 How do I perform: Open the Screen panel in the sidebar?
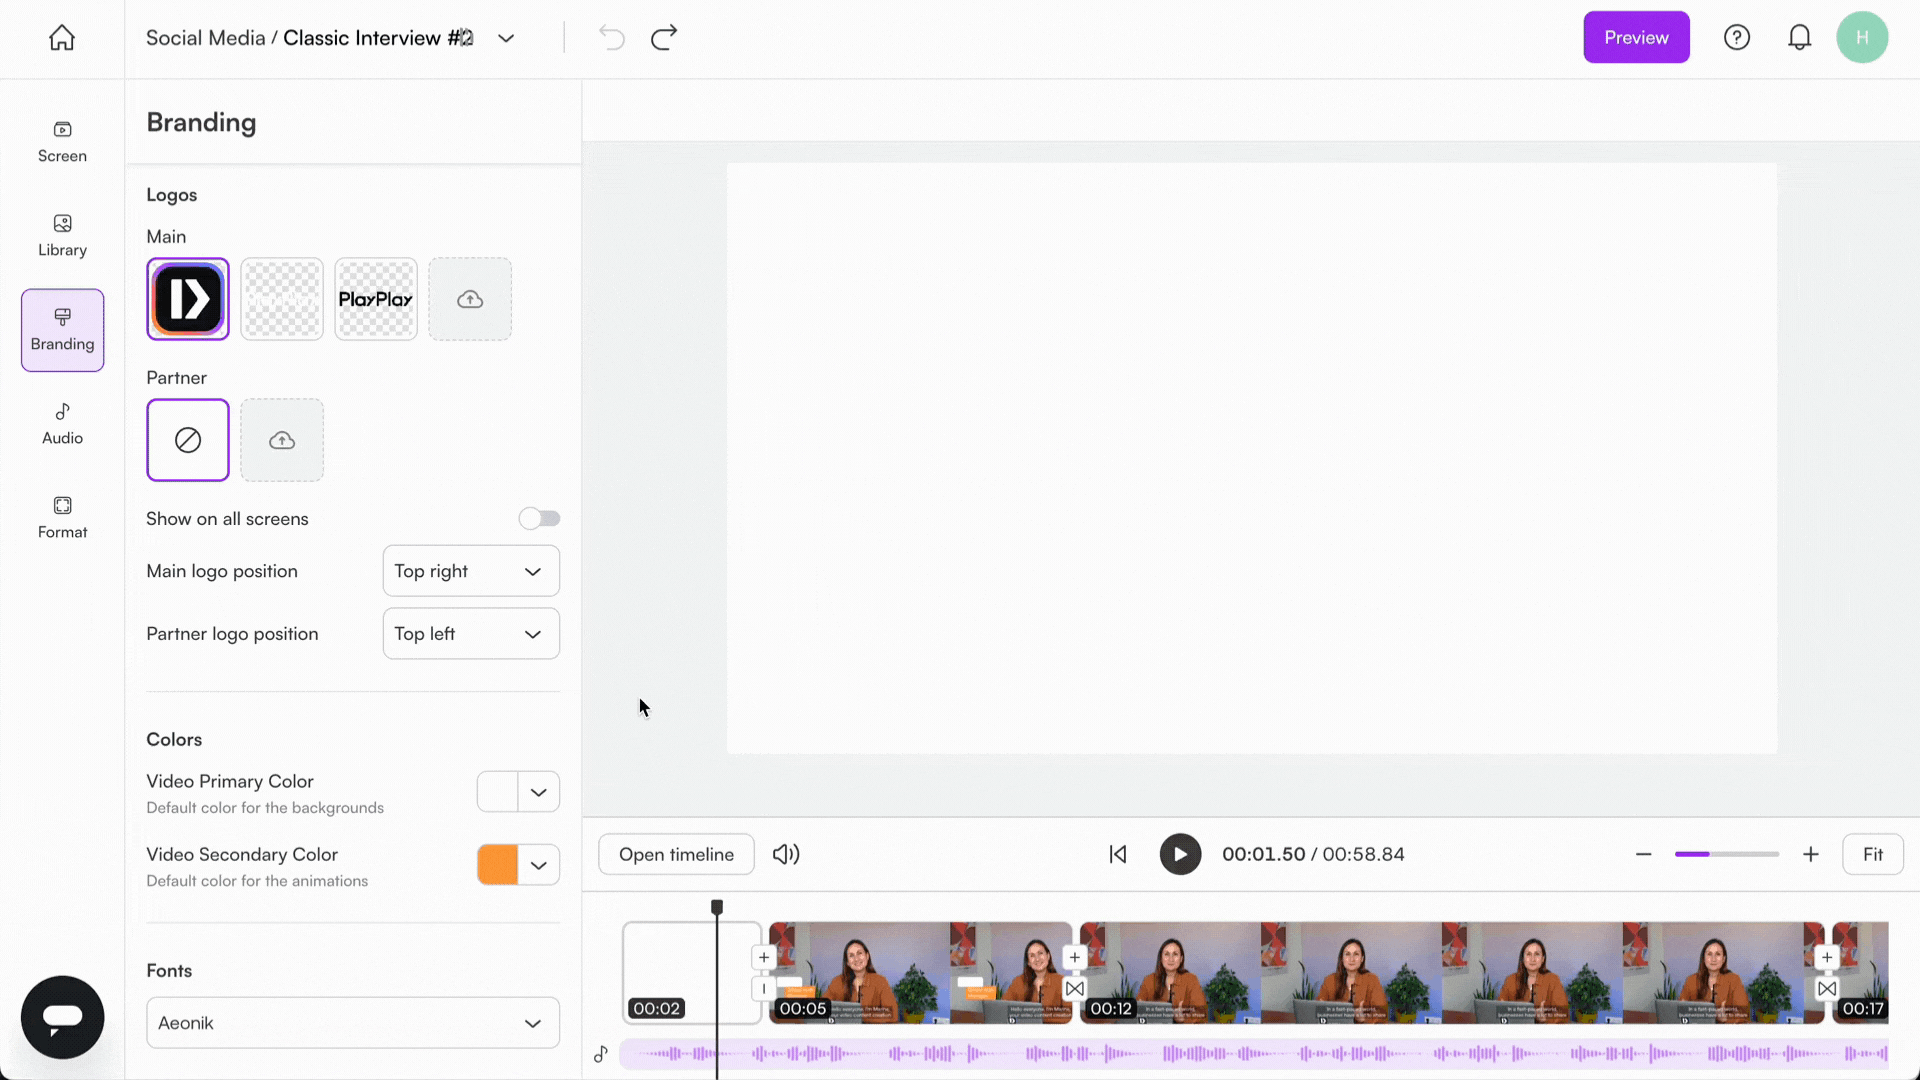pos(61,140)
